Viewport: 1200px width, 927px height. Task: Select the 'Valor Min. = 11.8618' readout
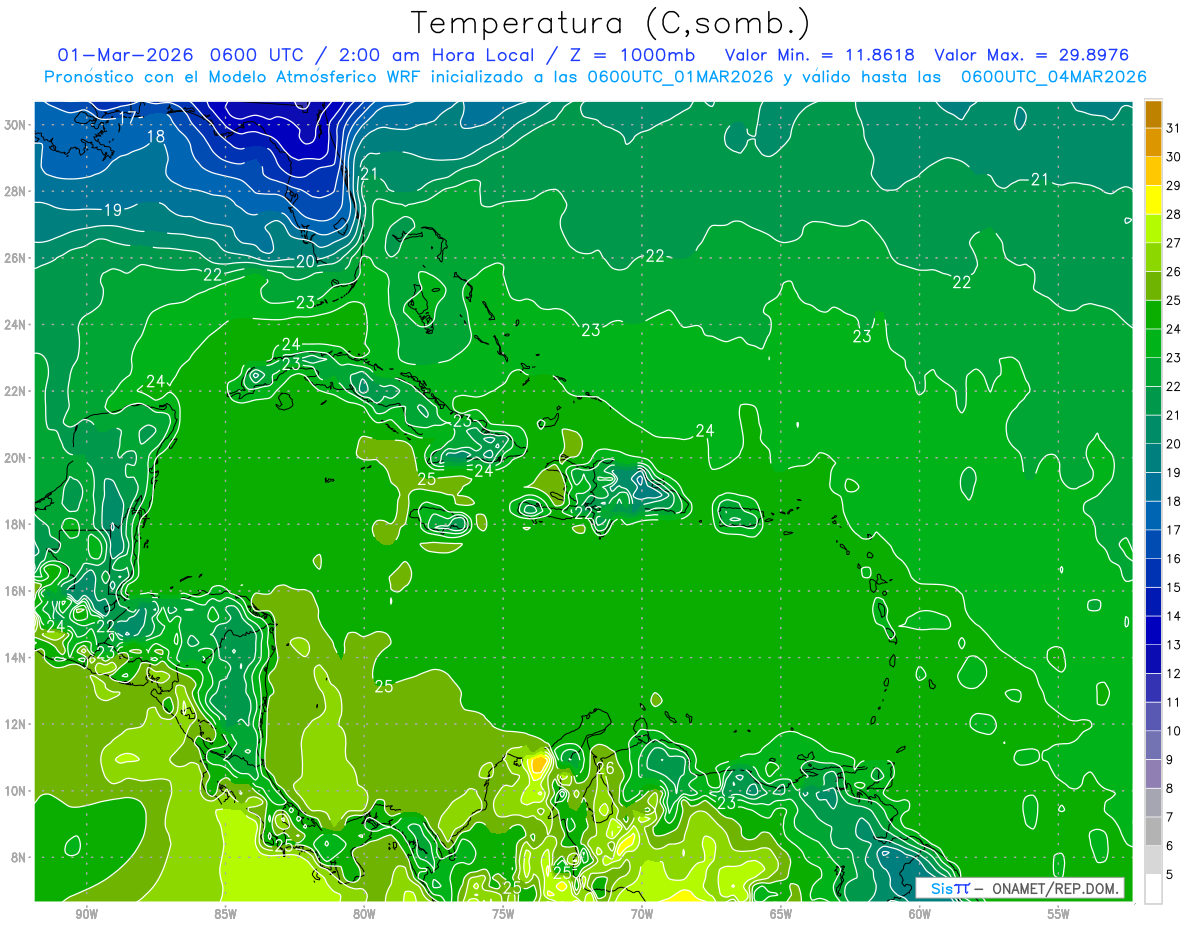pos(819,54)
